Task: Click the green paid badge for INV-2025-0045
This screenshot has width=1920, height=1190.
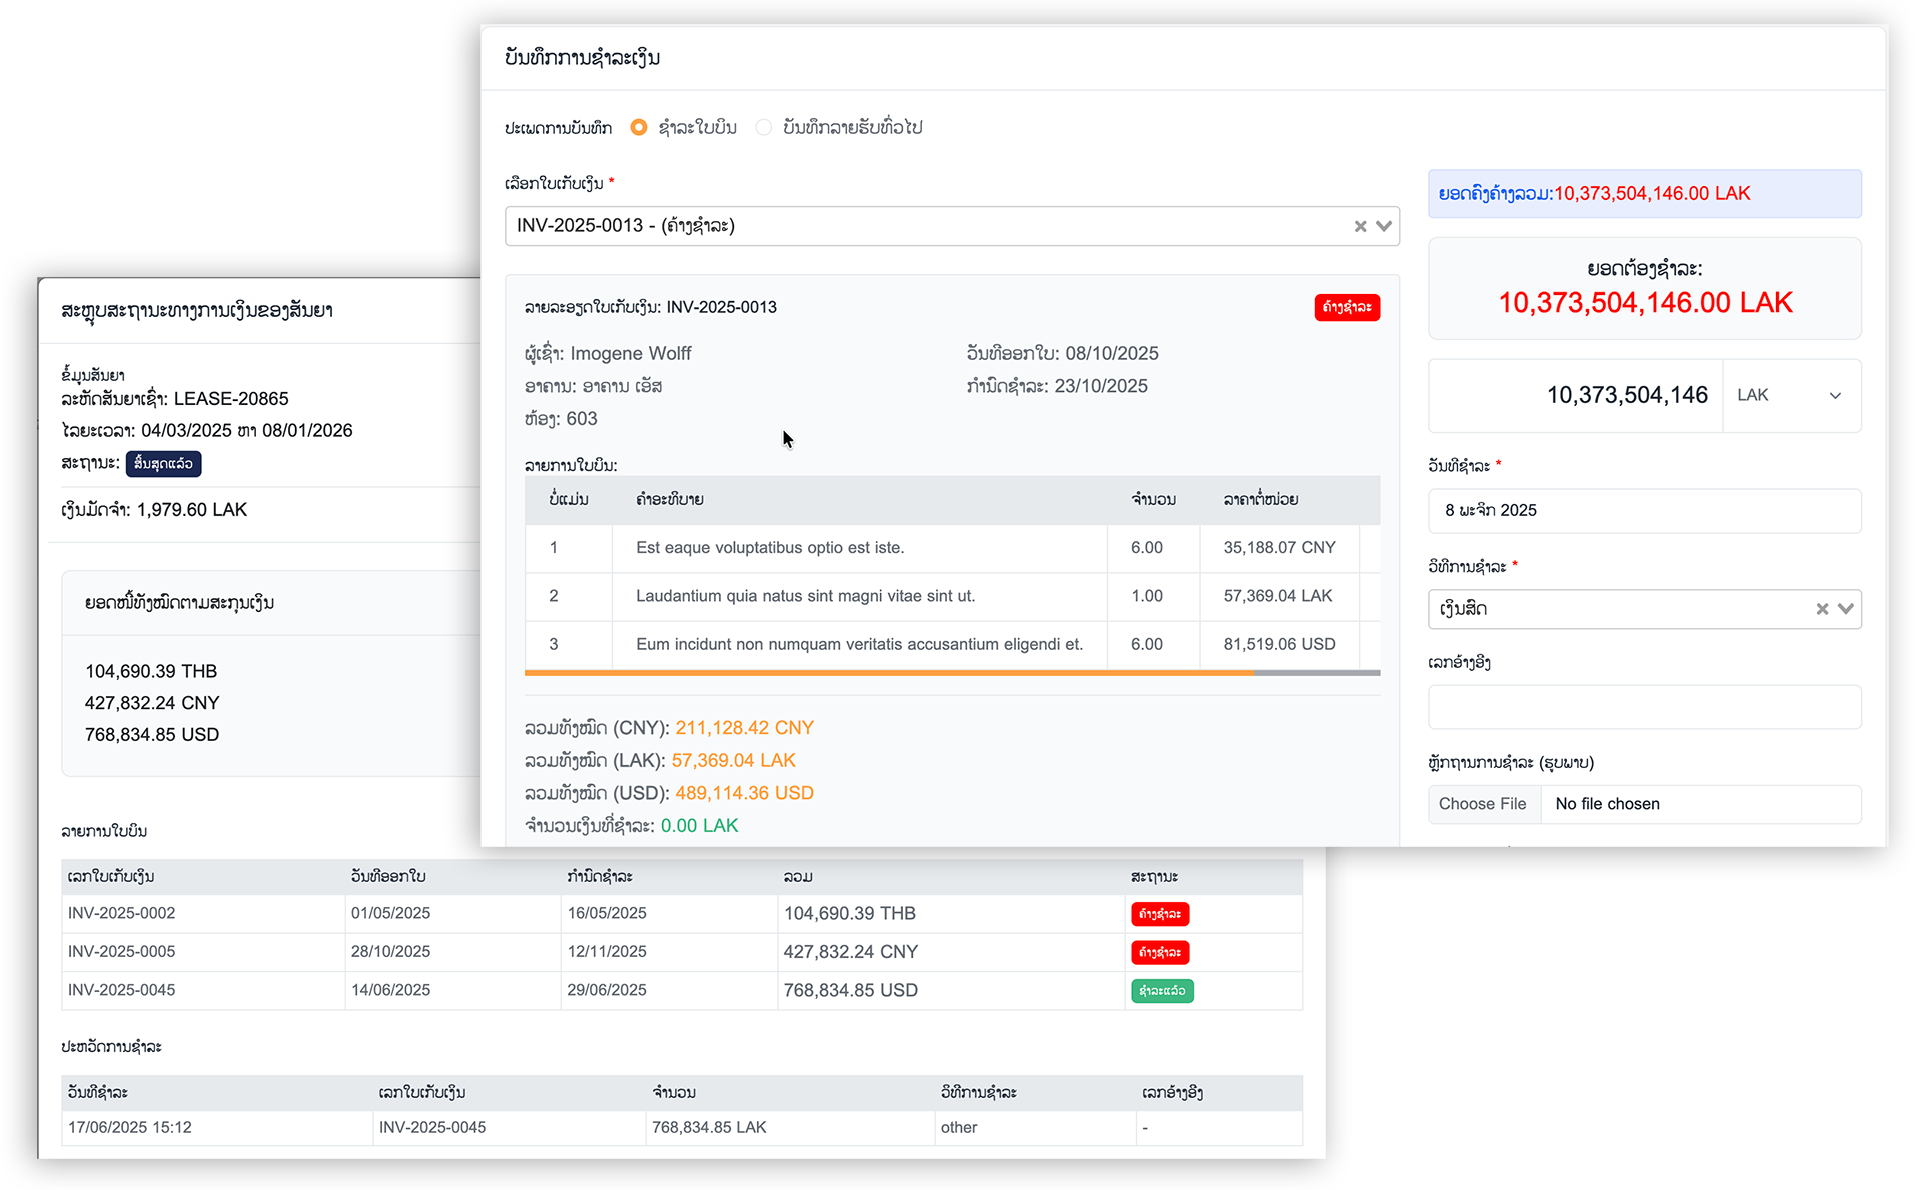Action: click(x=1162, y=990)
